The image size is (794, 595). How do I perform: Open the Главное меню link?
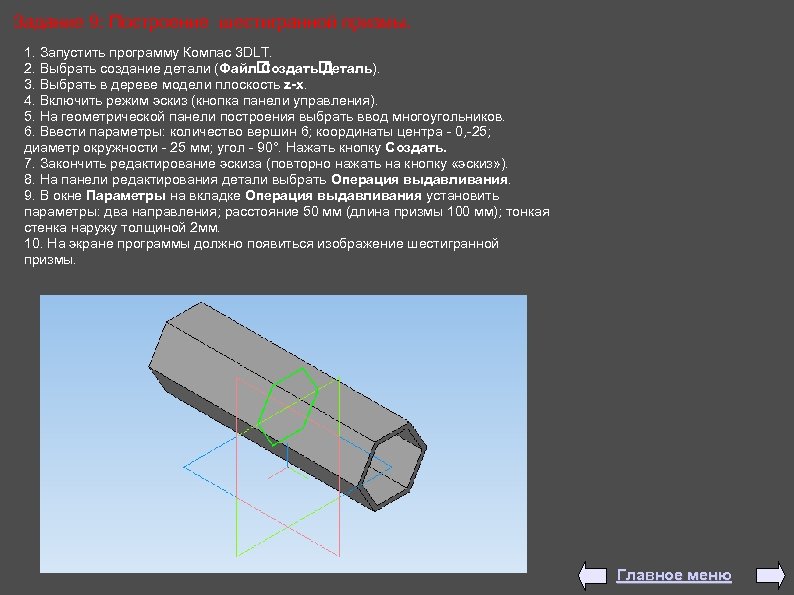[673, 575]
